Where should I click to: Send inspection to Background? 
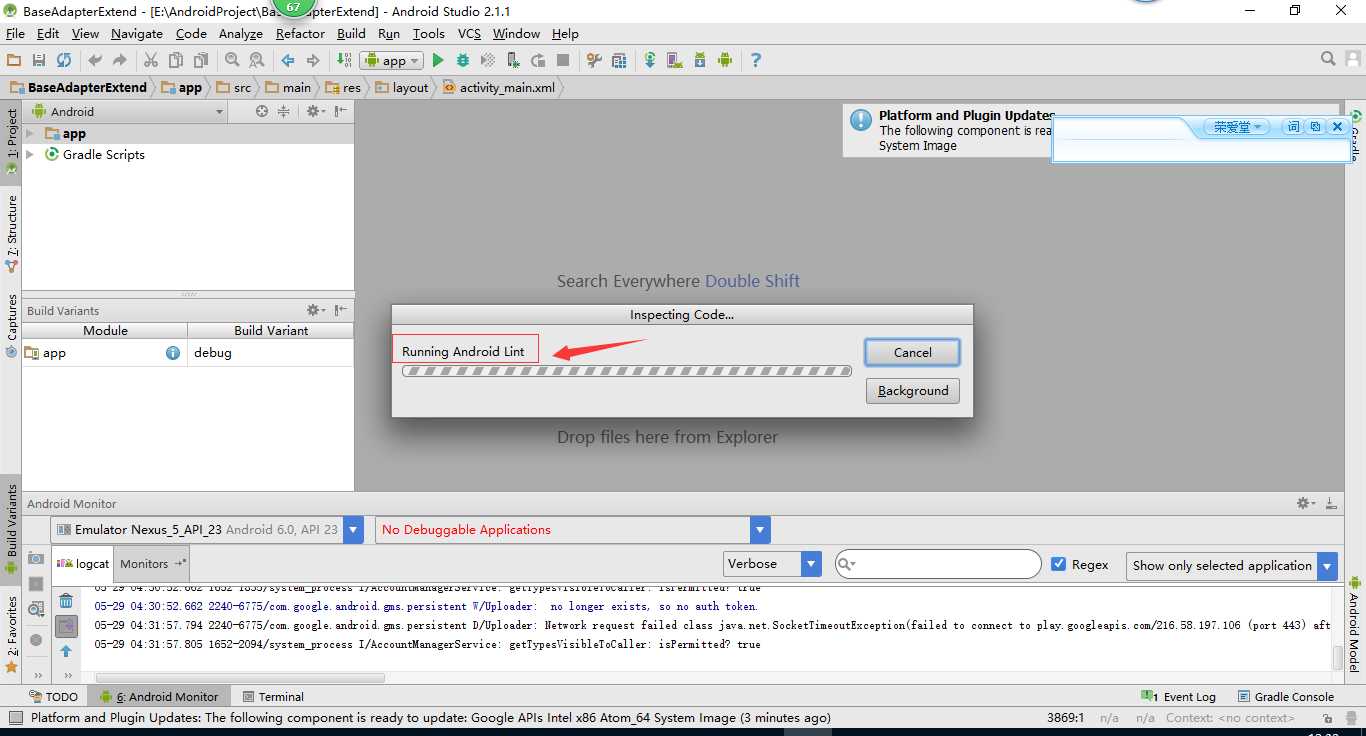(912, 391)
